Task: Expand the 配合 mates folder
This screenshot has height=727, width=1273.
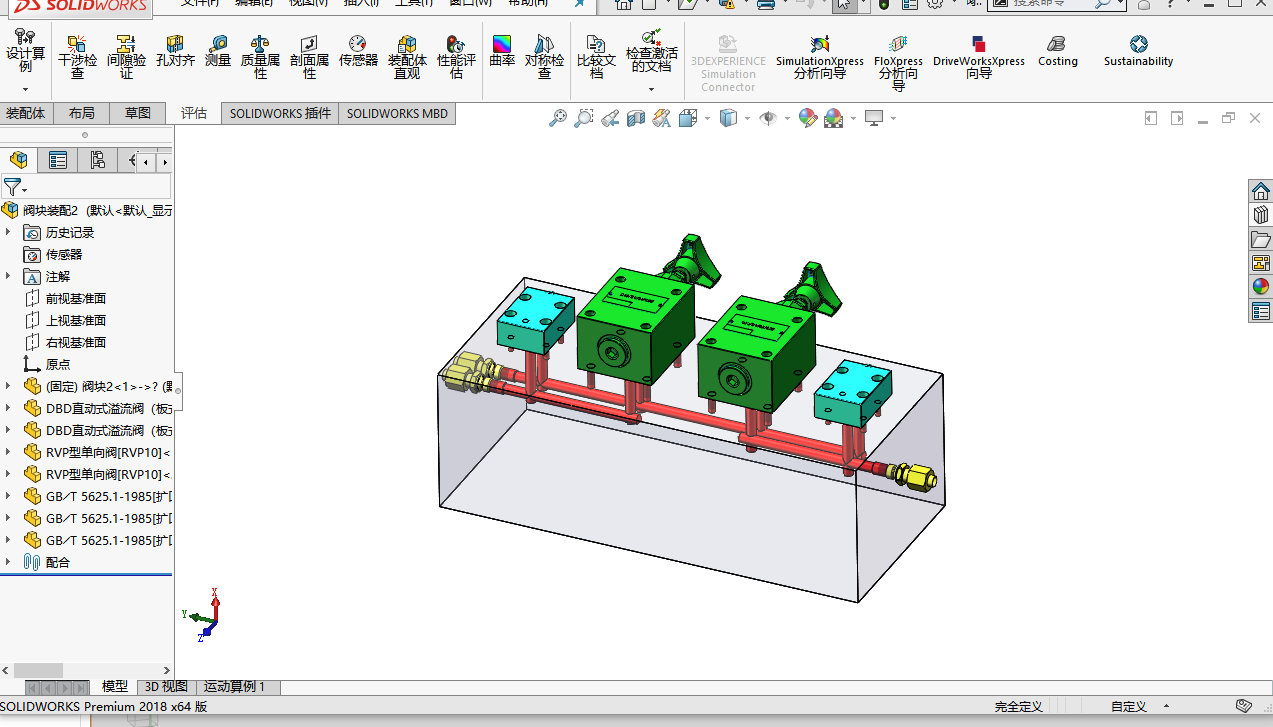Action: pyautogui.click(x=8, y=562)
